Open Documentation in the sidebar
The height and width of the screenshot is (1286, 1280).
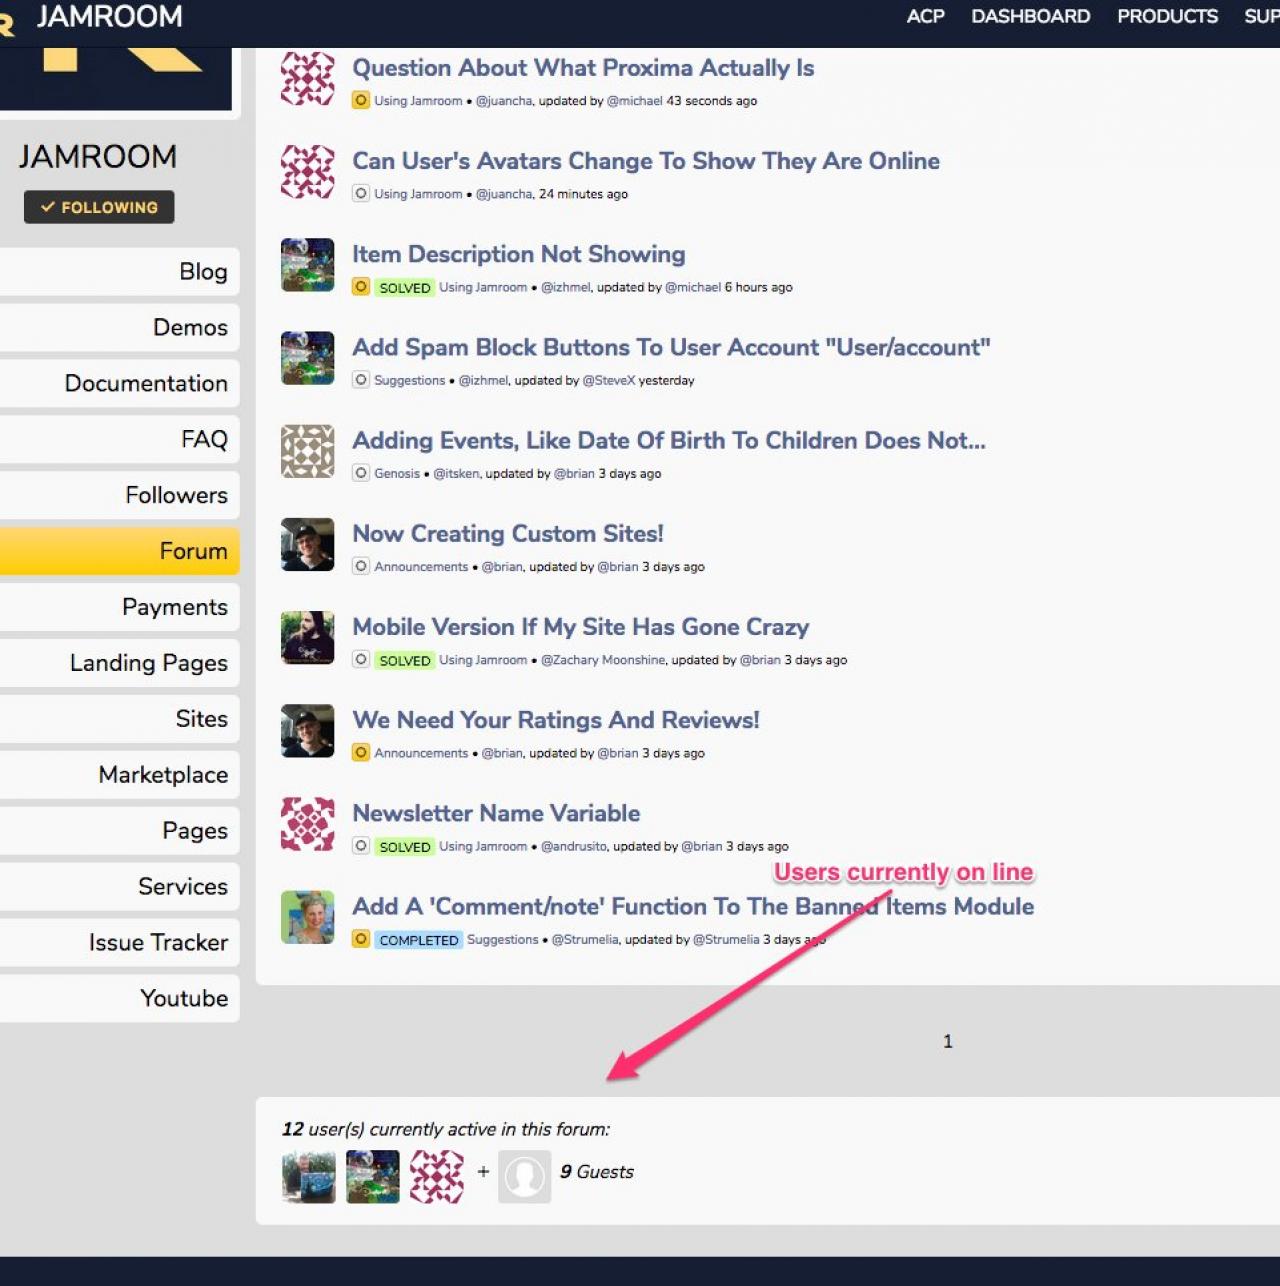coord(119,384)
